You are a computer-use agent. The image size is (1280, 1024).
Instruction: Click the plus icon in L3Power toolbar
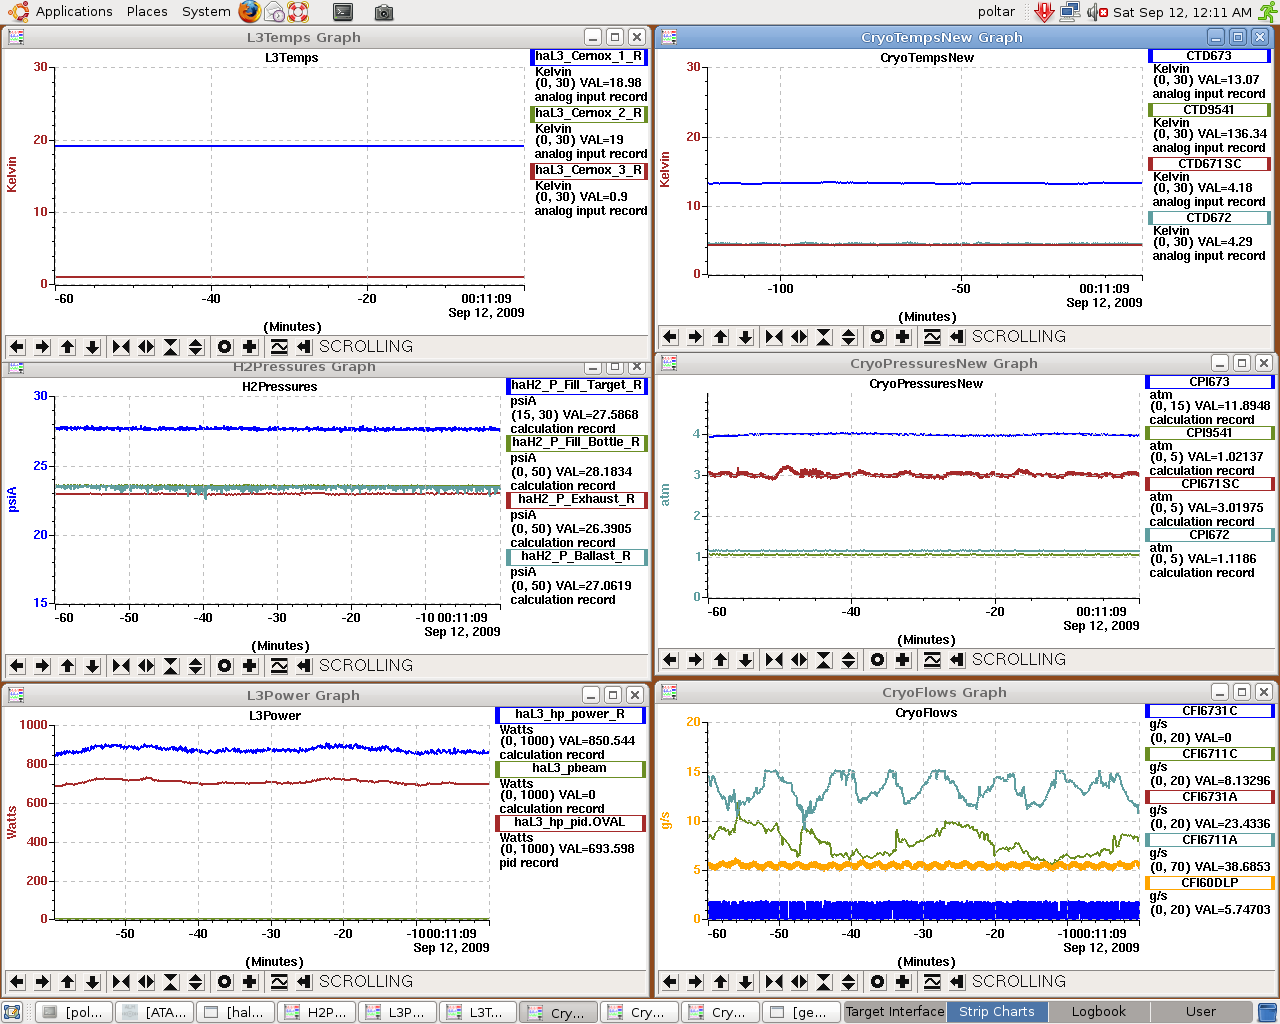[250, 982]
